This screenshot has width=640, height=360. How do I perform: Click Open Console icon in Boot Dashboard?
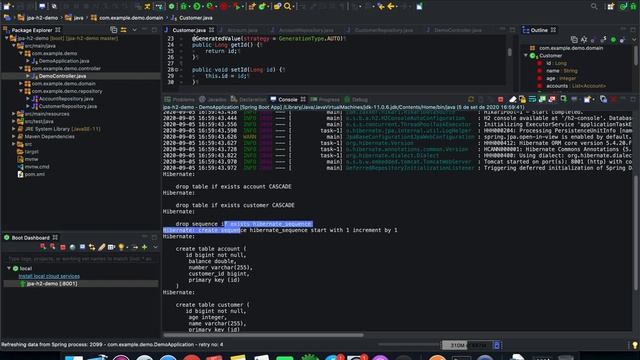(82, 247)
